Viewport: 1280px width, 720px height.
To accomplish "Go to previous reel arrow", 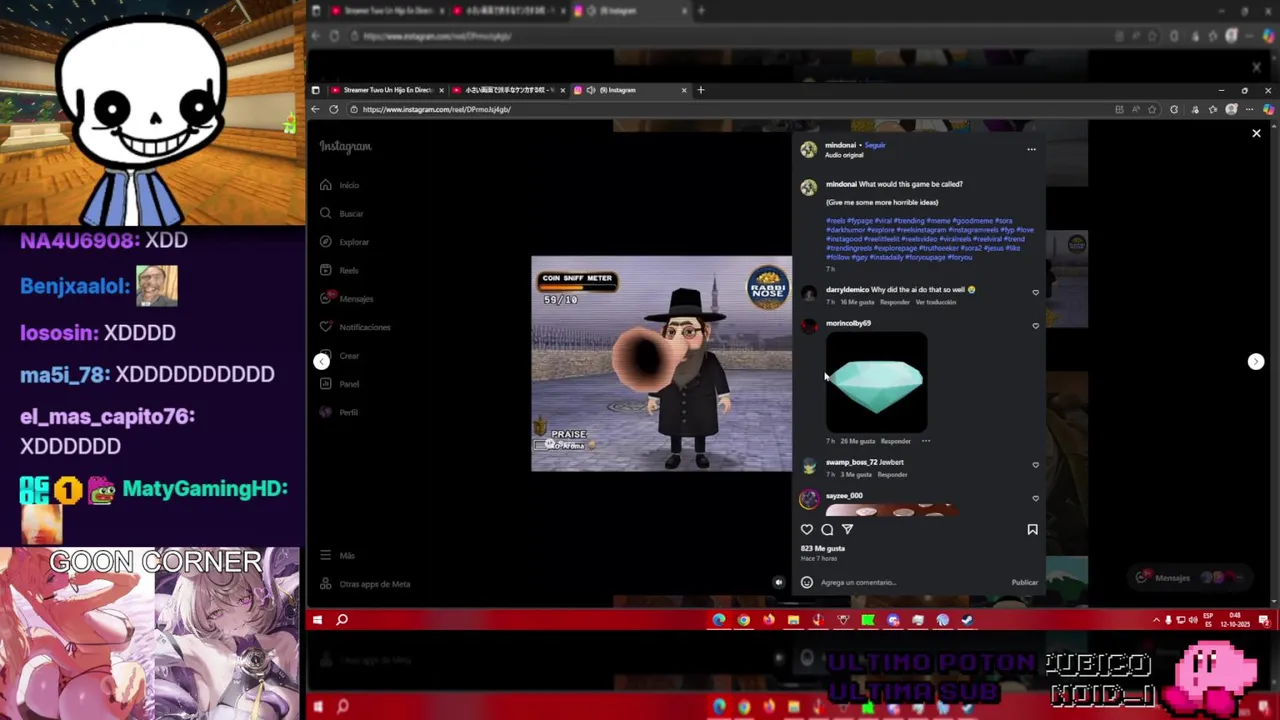I will [321, 361].
